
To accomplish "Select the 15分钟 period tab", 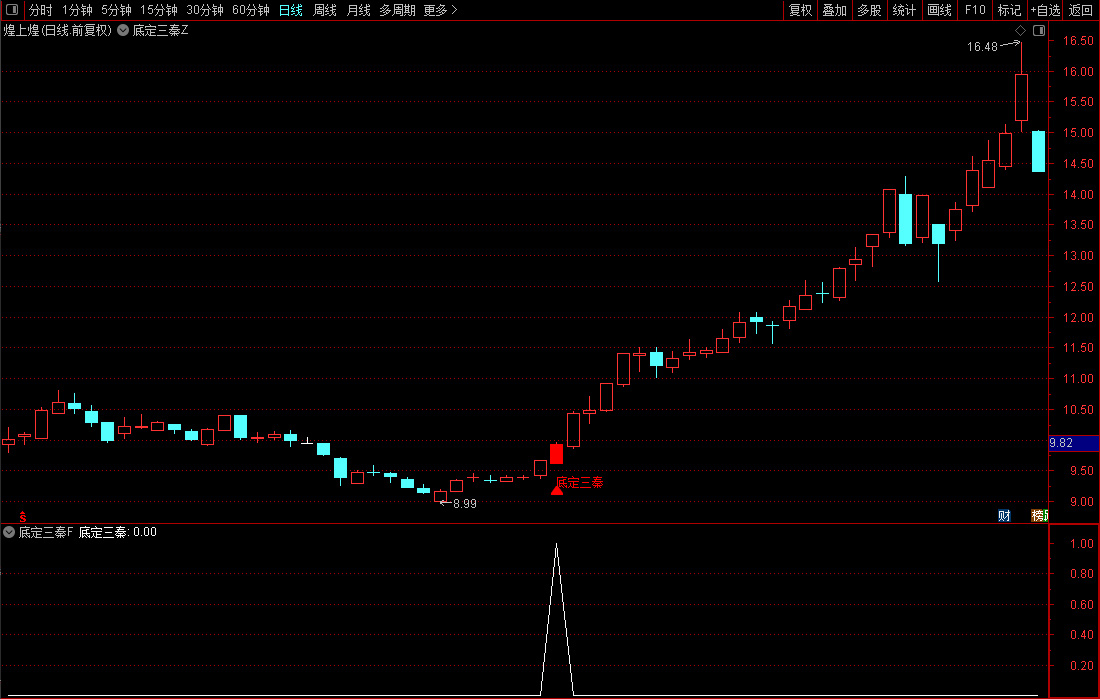I will coord(159,10).
